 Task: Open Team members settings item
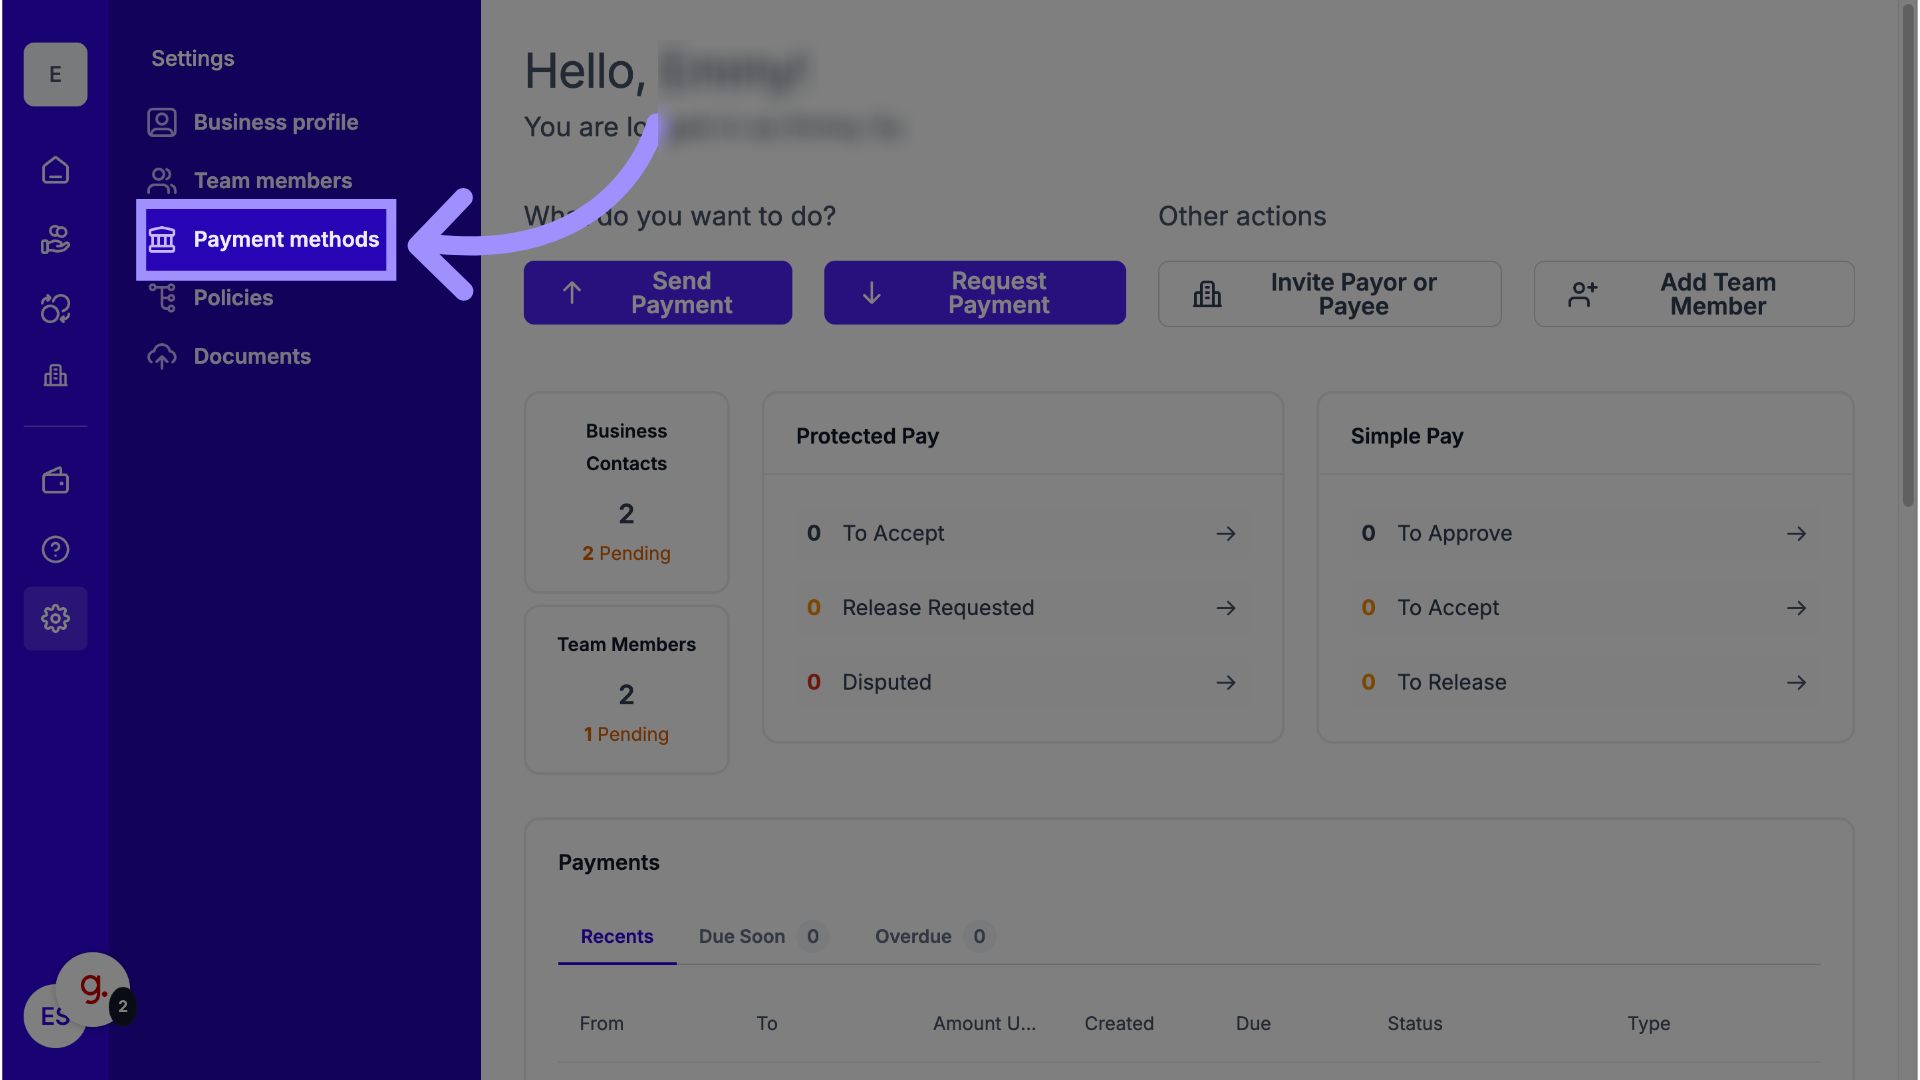point(272,181)
